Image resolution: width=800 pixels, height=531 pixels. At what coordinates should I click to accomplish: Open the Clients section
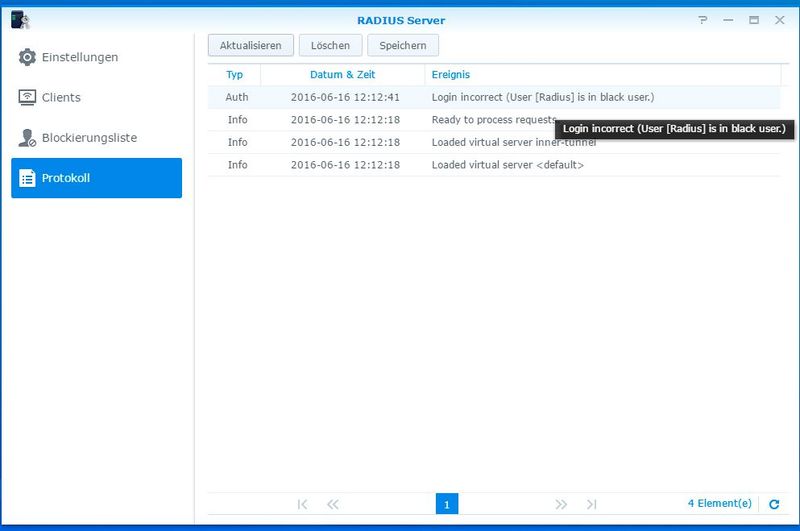click(96, 97)
